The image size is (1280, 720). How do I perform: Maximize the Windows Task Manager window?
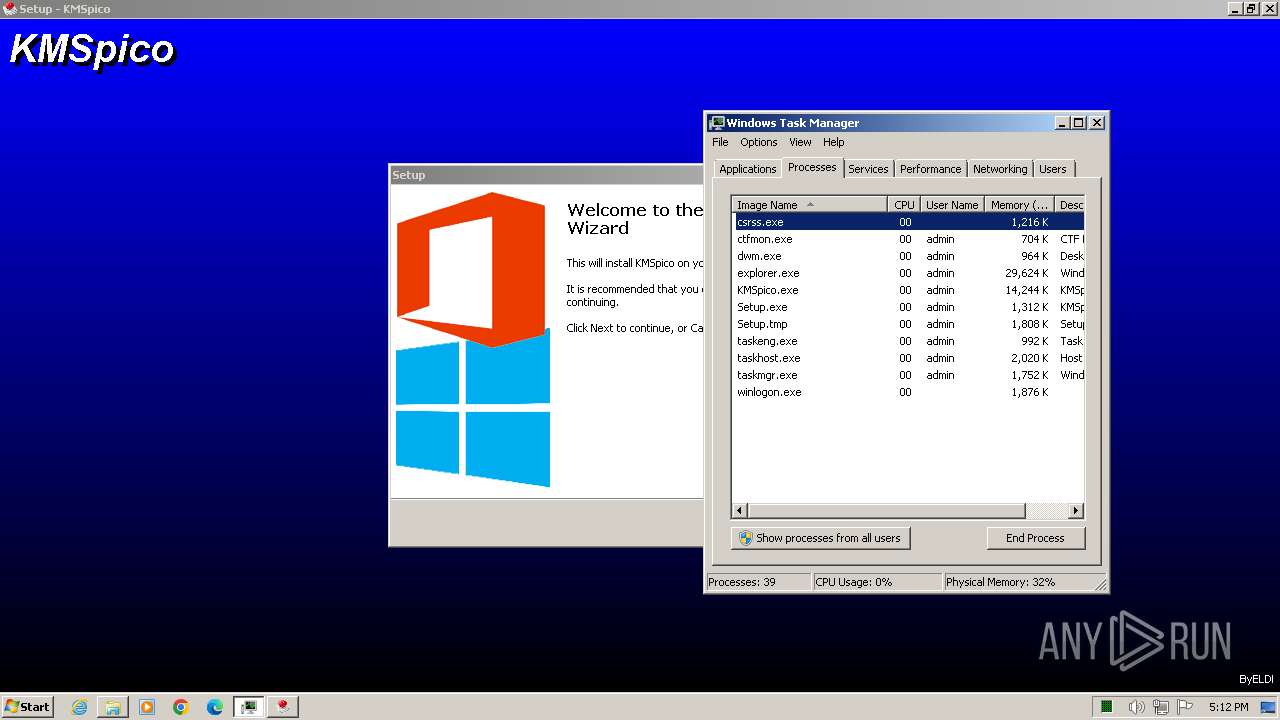(x=1078, y=123)
